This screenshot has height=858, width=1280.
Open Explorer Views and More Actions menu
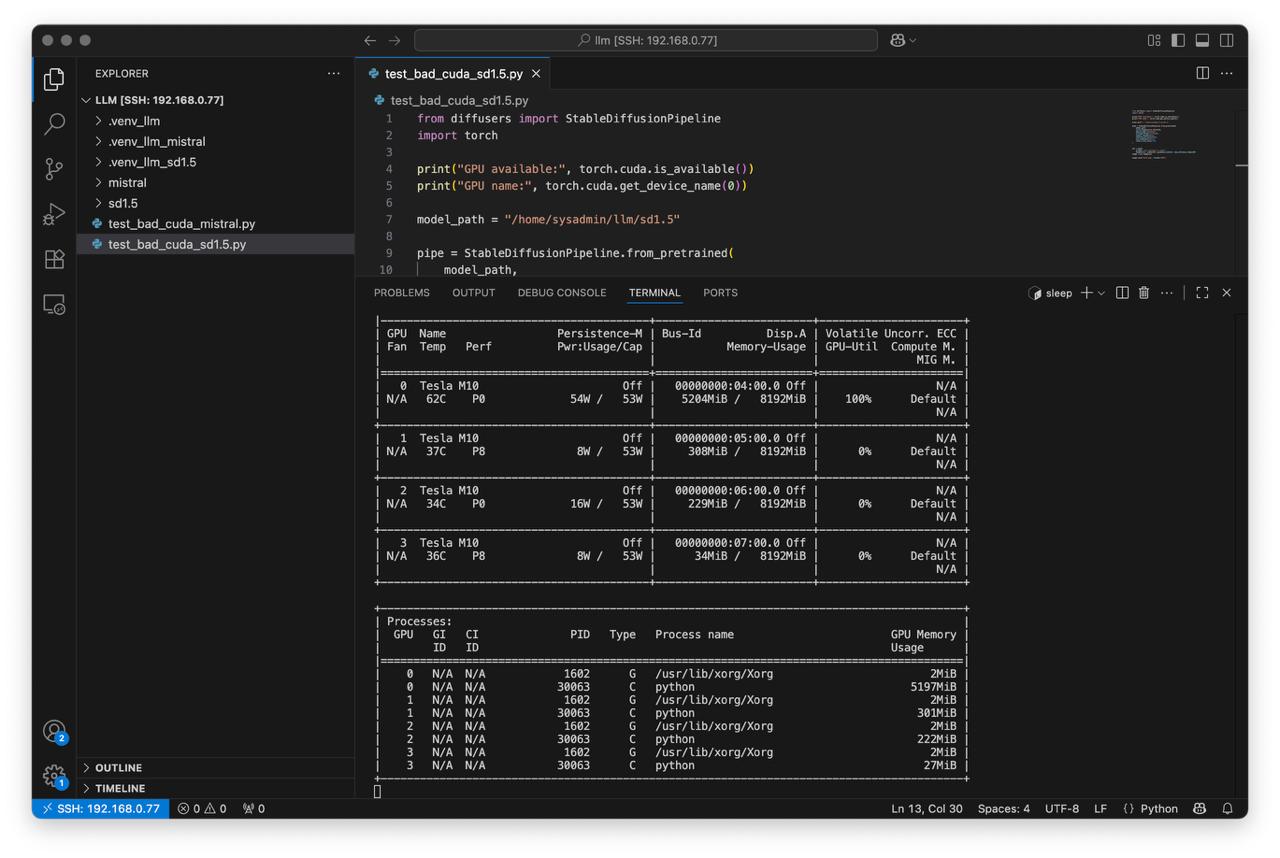[x=334, y=73]
